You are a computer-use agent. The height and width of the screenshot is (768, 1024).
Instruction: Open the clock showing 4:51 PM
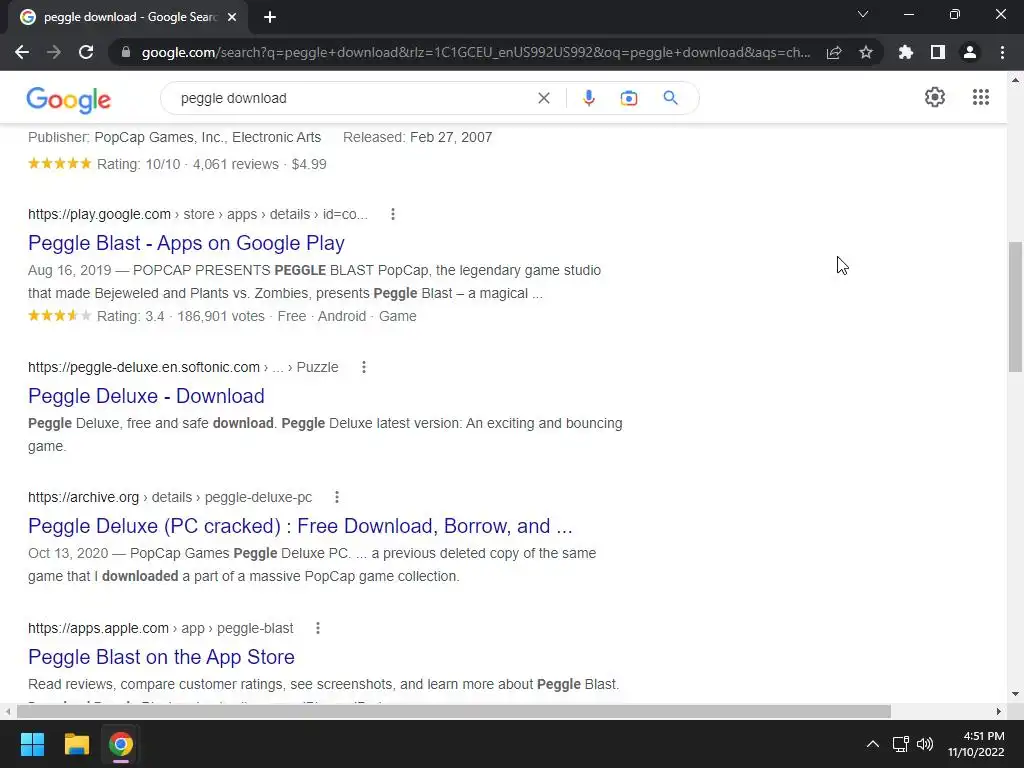(976, 744)
